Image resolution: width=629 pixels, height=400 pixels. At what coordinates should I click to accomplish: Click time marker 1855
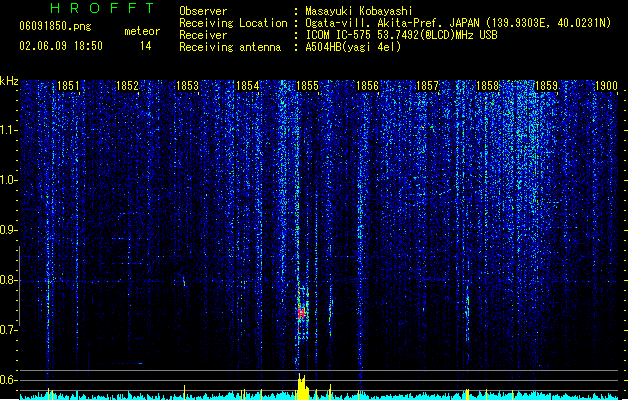[x=307, y=86]
